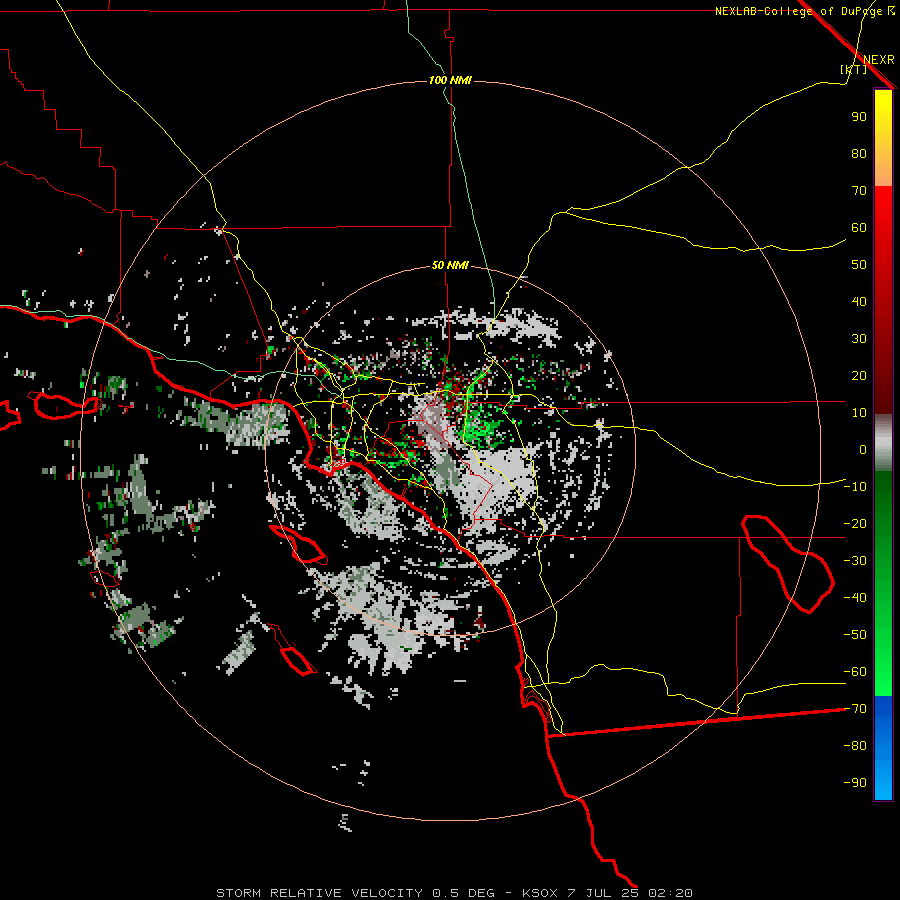The height and width of the screenshot is (900, 900).
Task: Click the -20 value on velocity scale
Action: [x=855, y=523]
